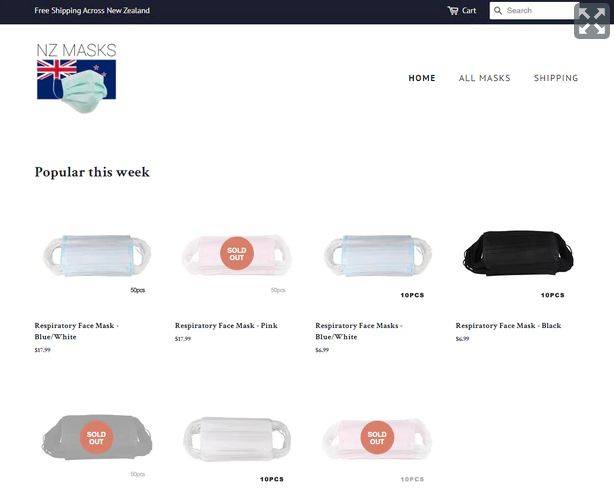Click the Sold Out badge on pink mask
The height and width of the screenshot is (496, 614).
237,253
